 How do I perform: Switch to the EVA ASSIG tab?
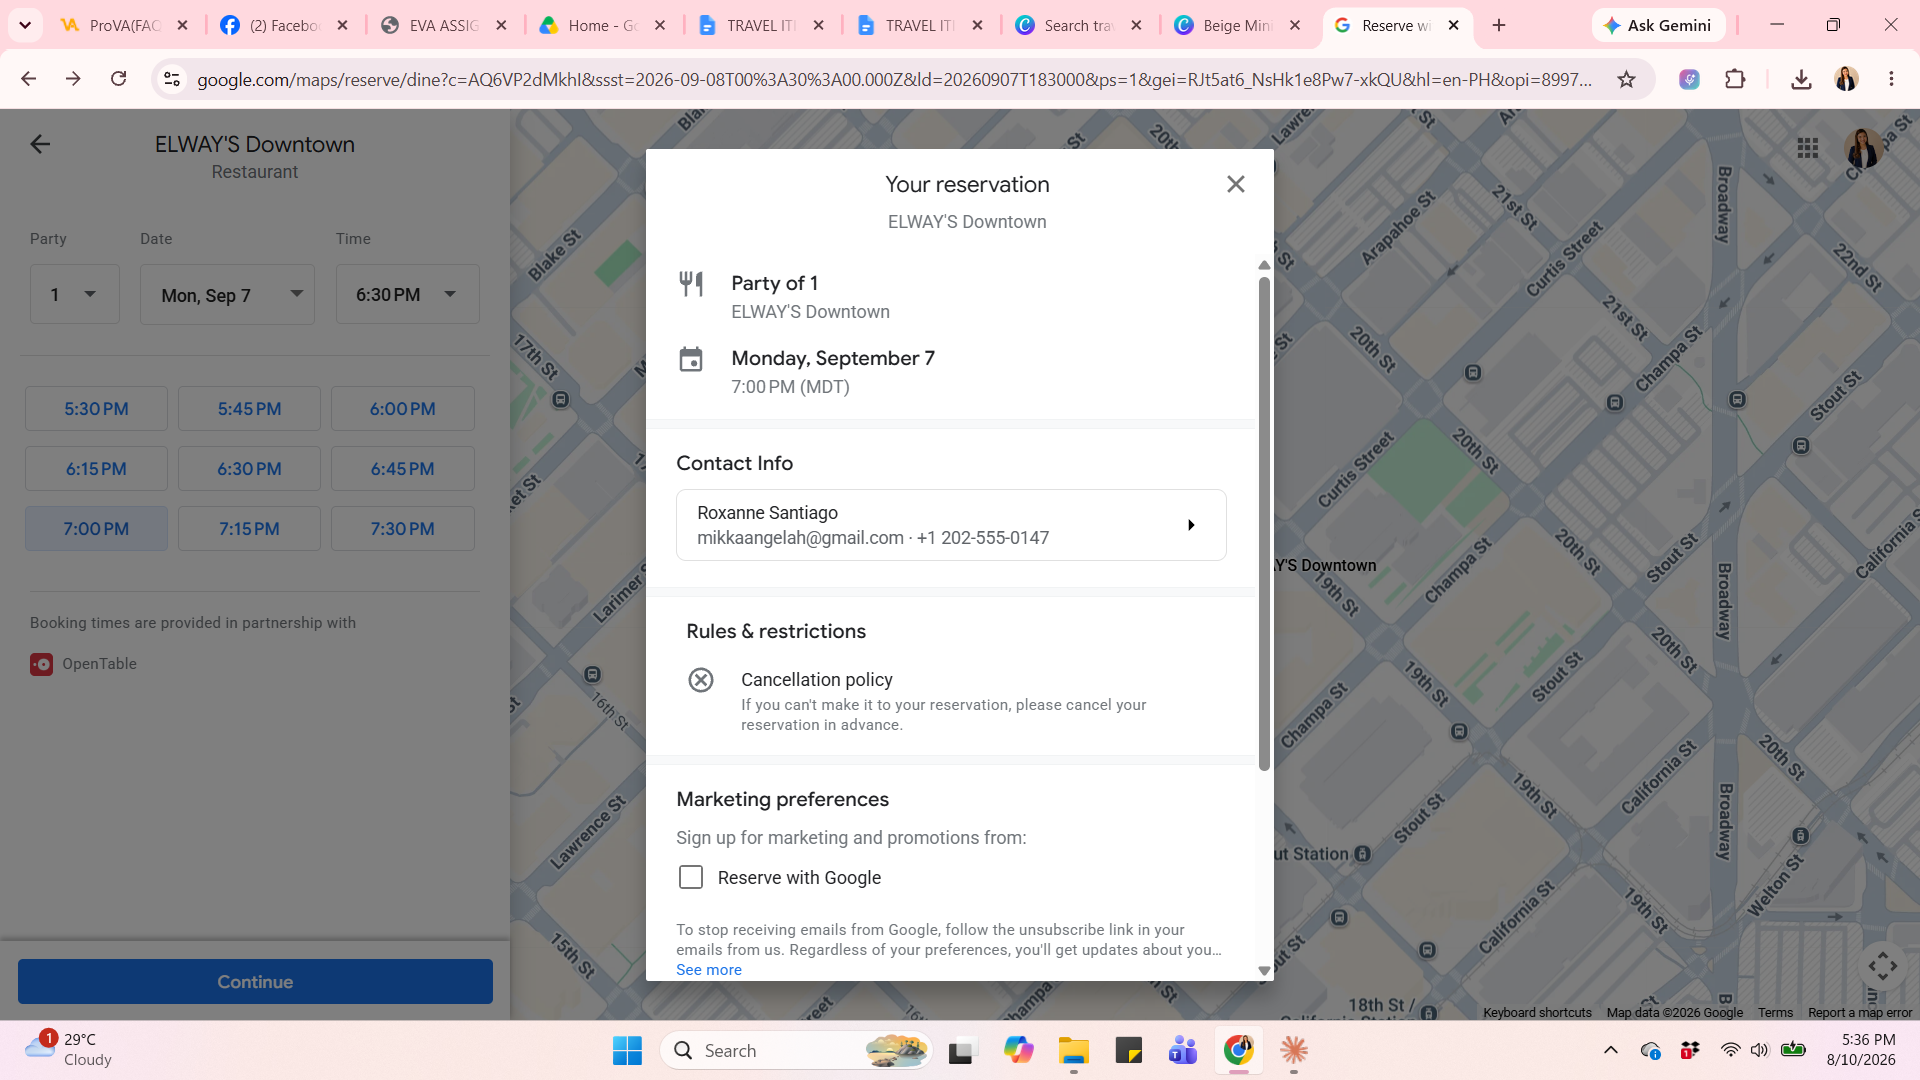click(444, 25)
